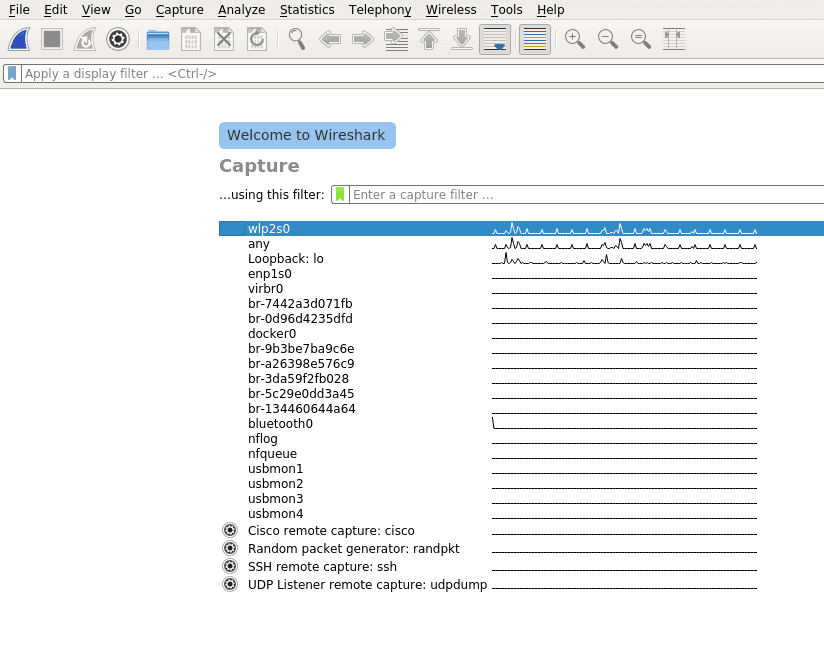Jump to the last packet icon

pyautogui.click(x=462, y=39)
